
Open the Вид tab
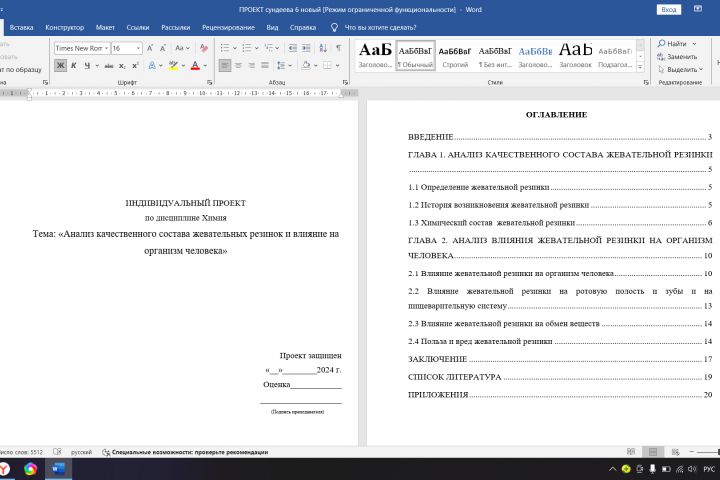click(272, 28)
